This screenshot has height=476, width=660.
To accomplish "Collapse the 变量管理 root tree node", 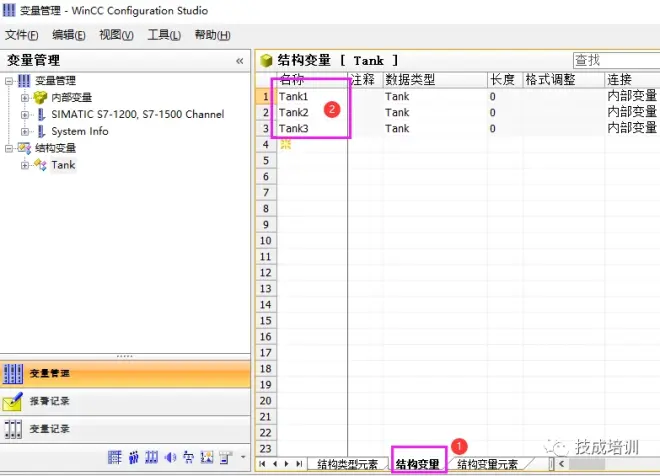I will coord(9,81).
